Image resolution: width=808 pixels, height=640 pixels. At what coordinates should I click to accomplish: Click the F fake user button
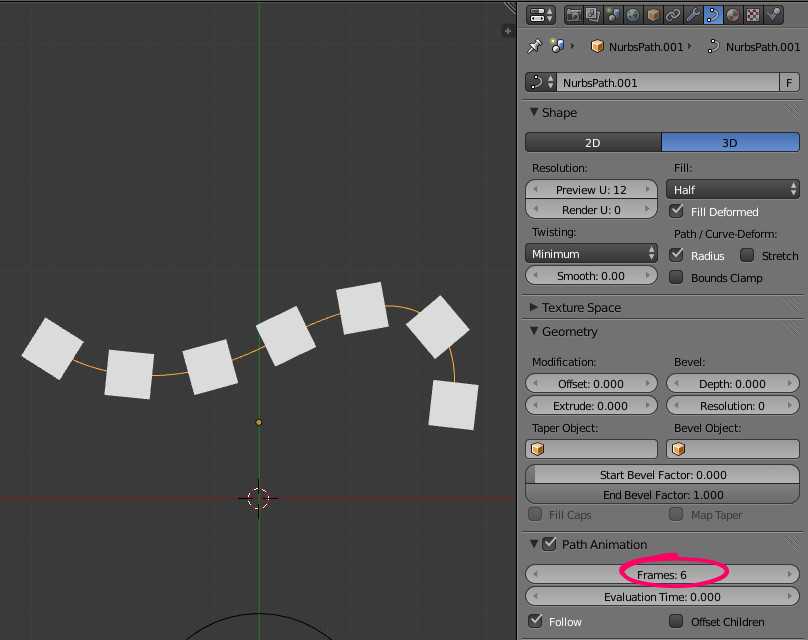pyautogui.click(x=790, y=82)
